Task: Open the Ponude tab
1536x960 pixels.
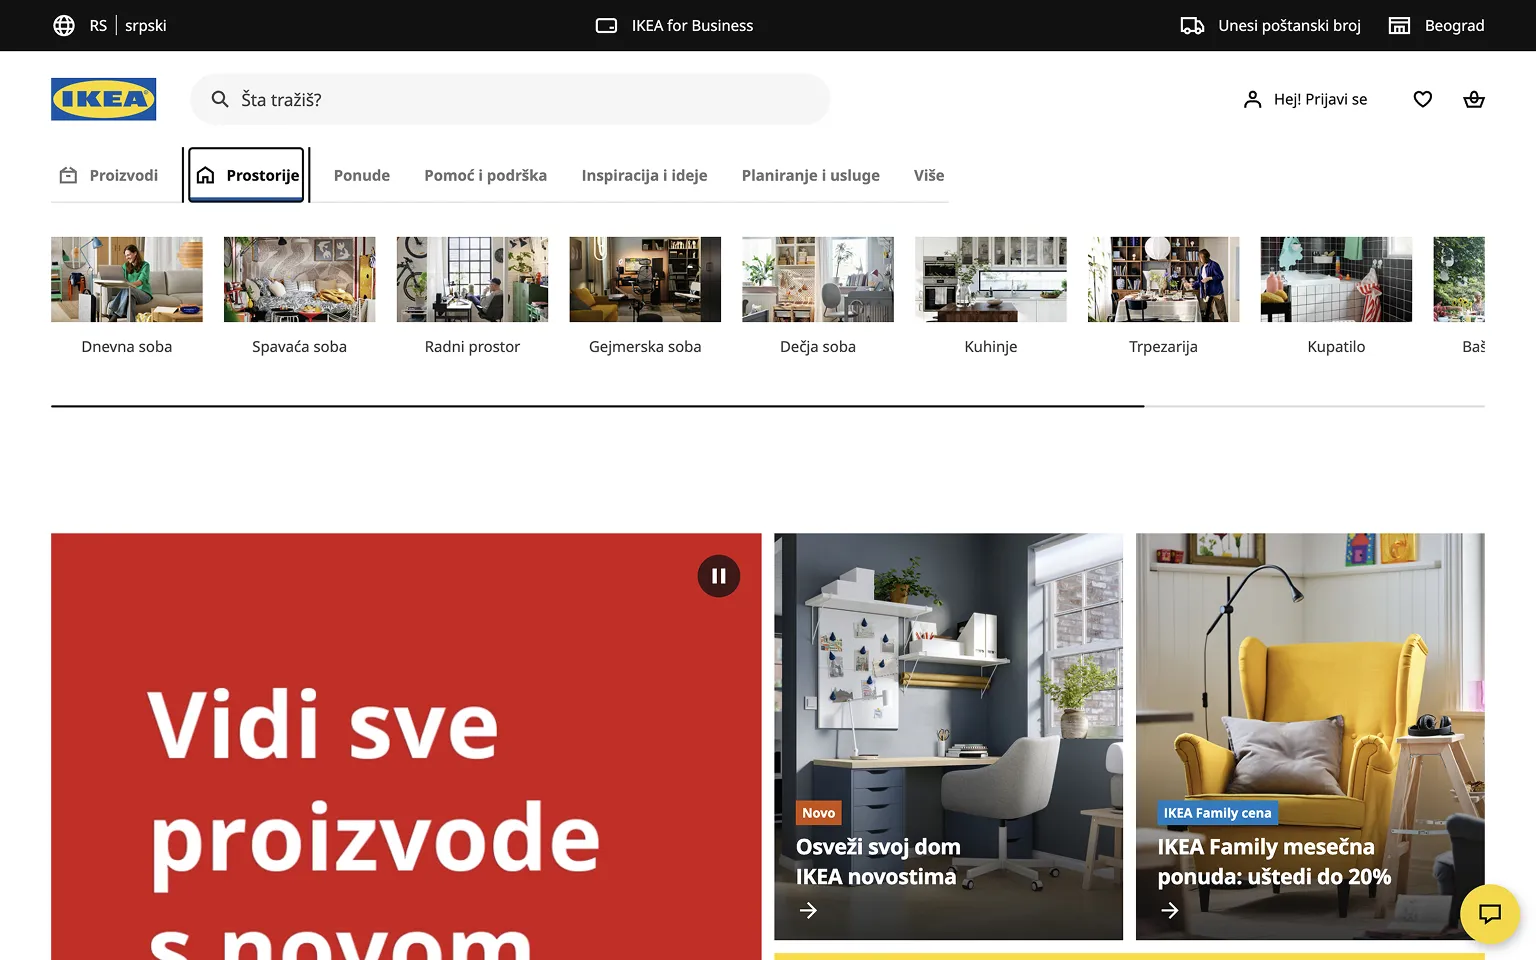Action: (362, 175)
